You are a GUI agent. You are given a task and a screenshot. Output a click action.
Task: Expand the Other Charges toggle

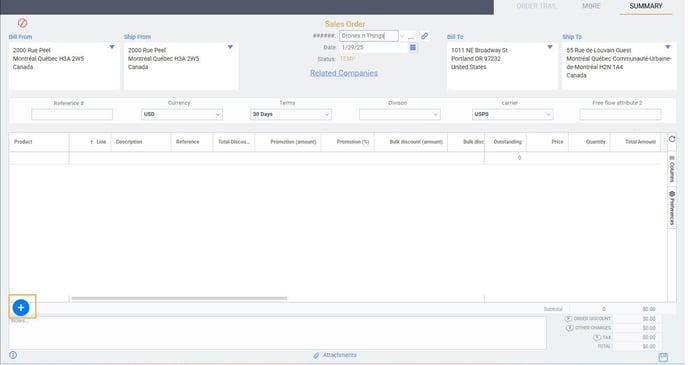[570, 328]
